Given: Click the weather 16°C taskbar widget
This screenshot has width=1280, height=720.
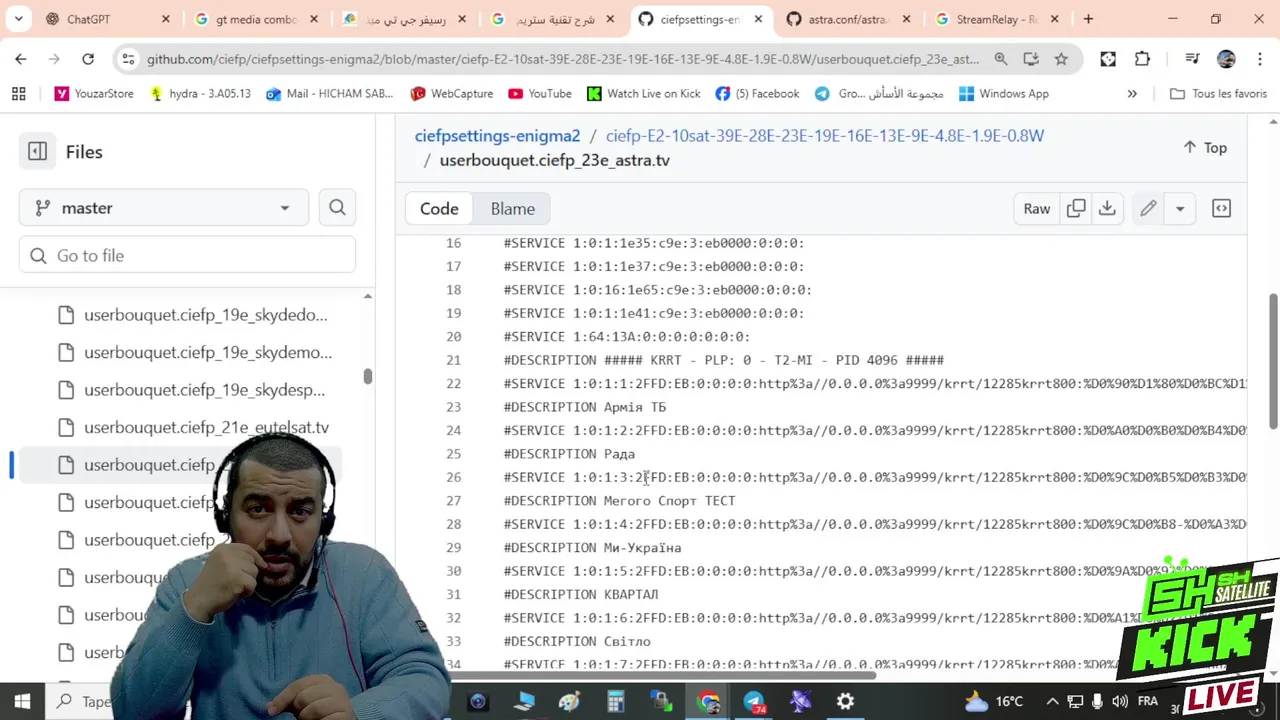Looking at the screenshot, I should tap(994, 701).
